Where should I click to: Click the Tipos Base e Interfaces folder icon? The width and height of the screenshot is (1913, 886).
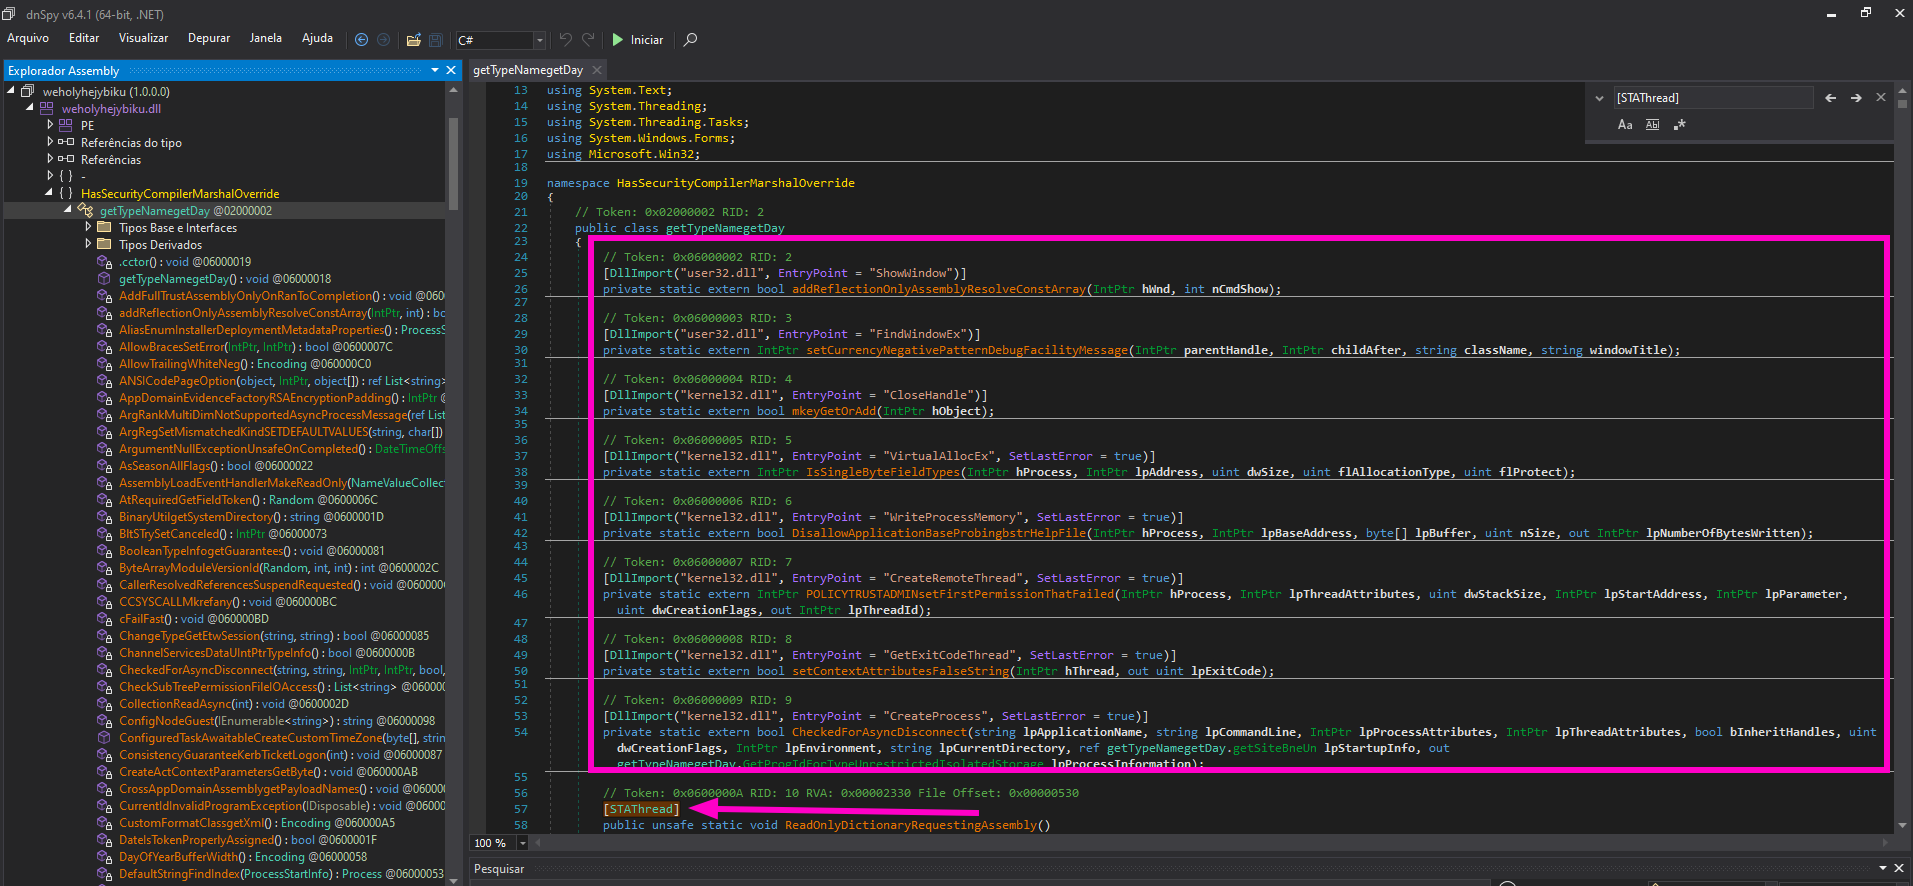tap(104, 227)
